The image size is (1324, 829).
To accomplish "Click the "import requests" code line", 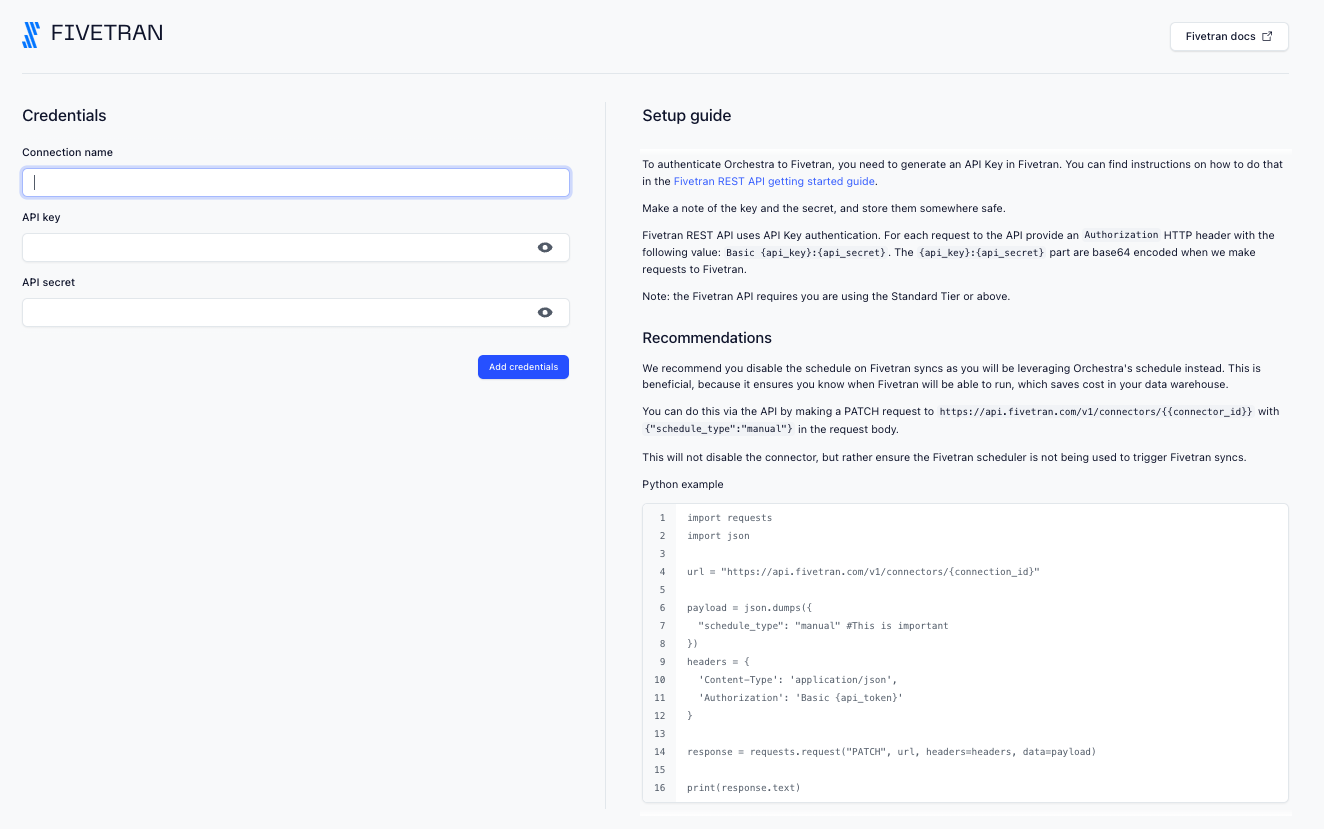I will click(729, 518).
